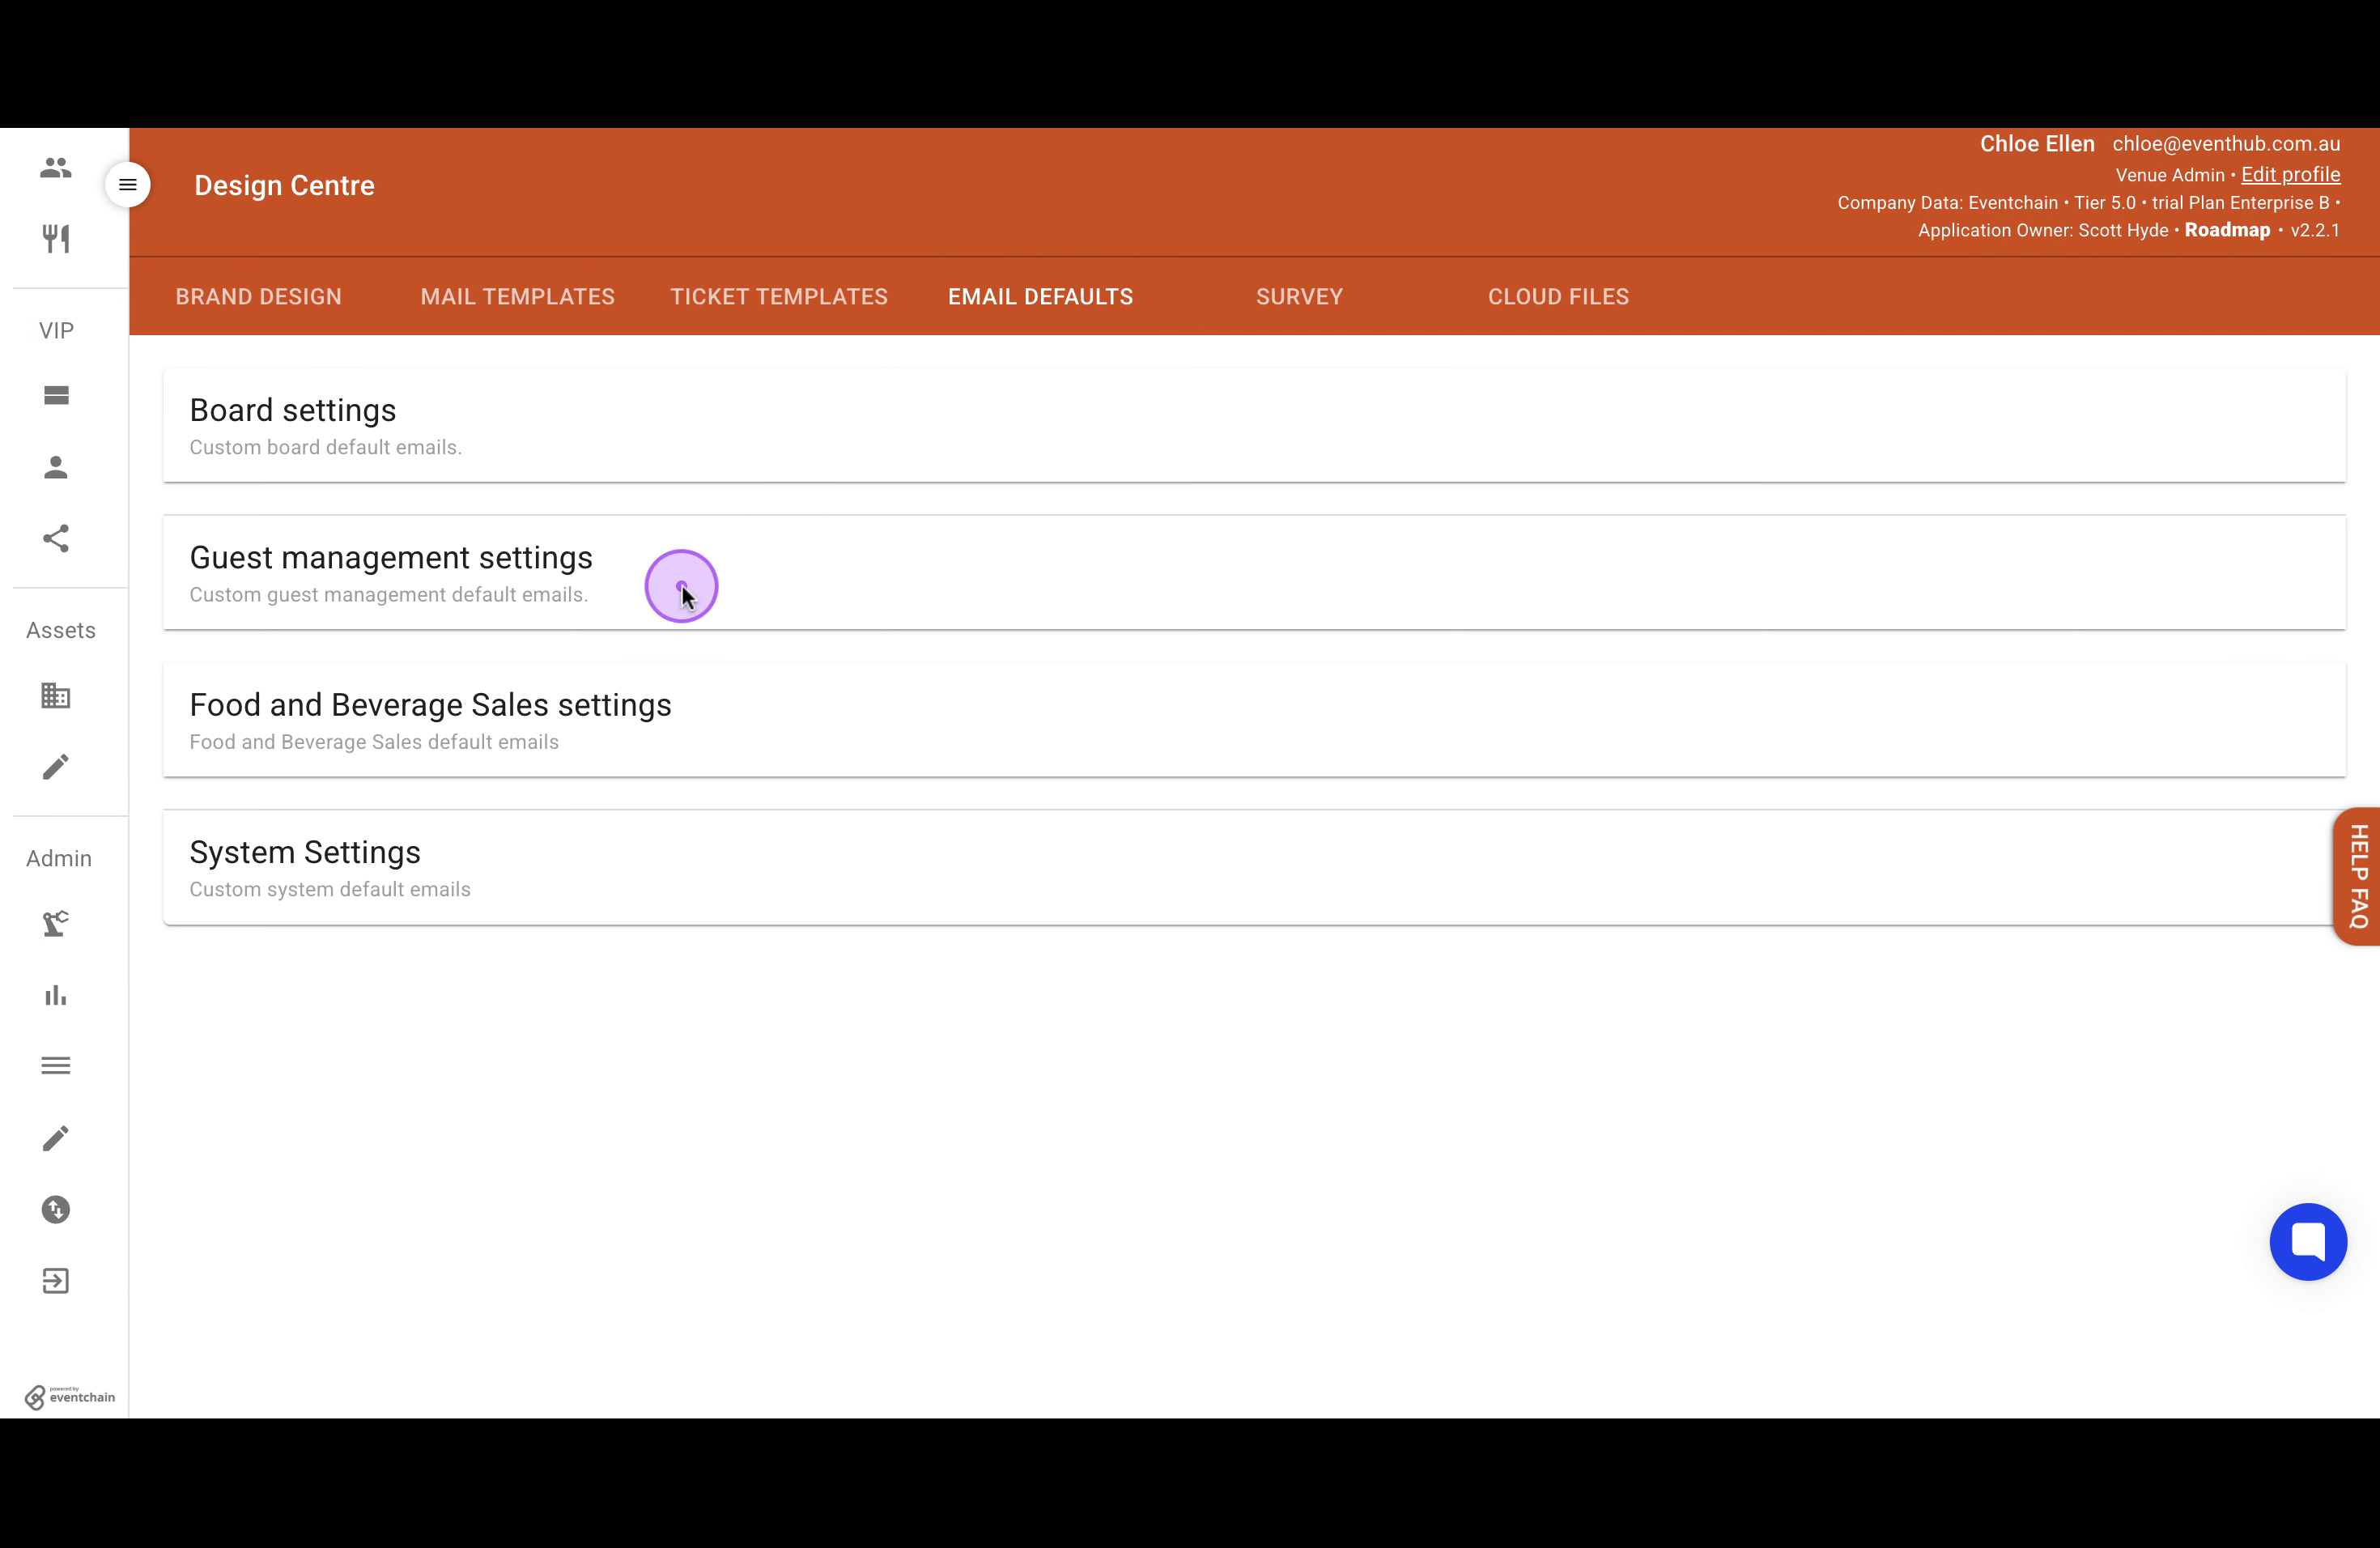2380x1548 pixels.
Task: Open the guests (people) sidebar icon
Action: [56, 167]
